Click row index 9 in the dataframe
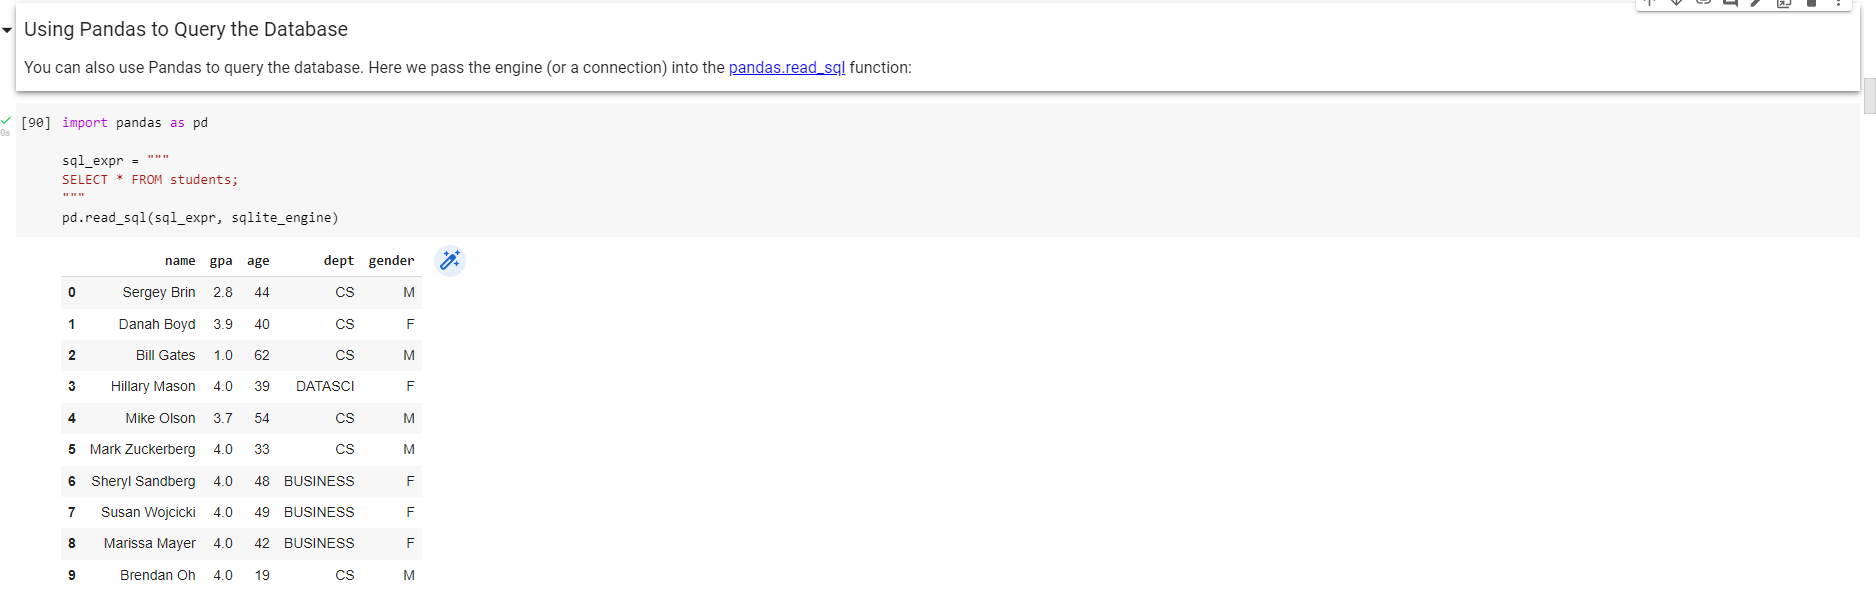Image resolution: width=1876 pixels, height=608 pixels. click(x=72, y=575)
